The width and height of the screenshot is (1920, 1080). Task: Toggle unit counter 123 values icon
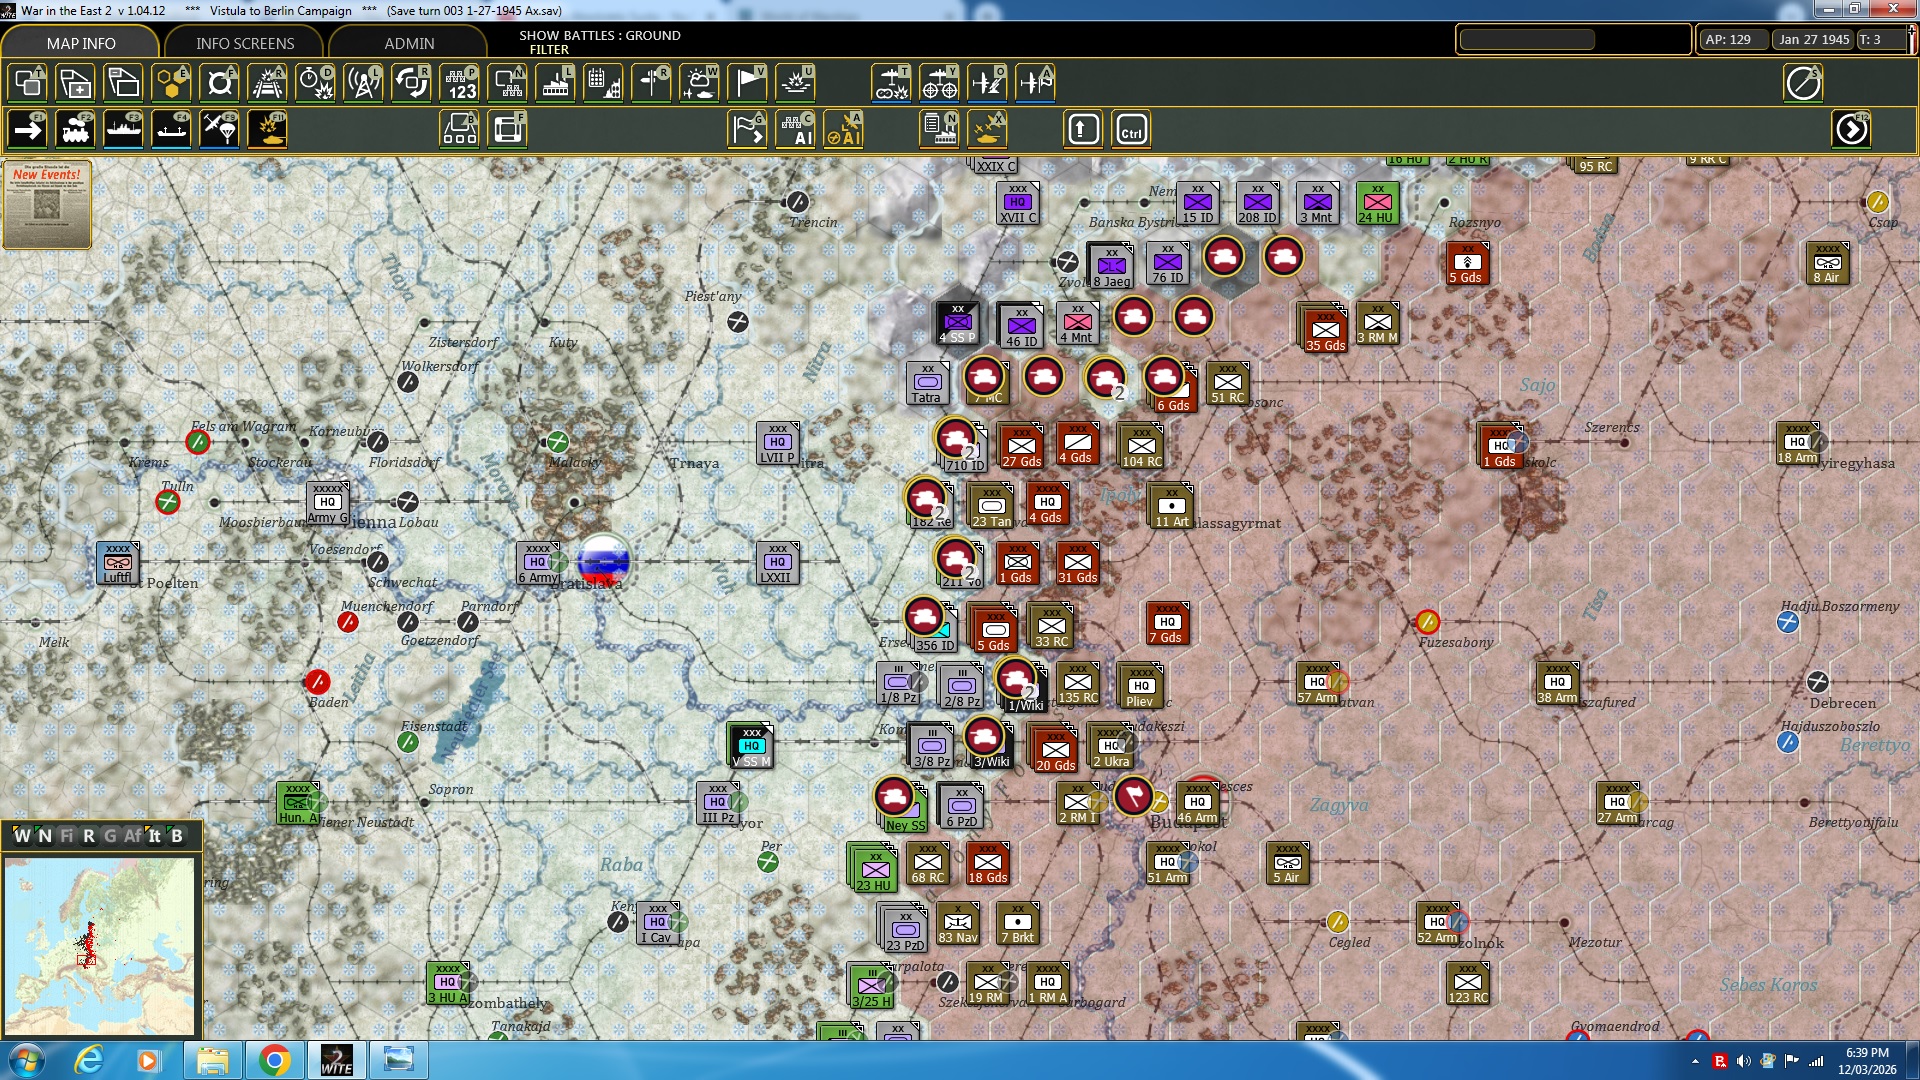point(460,83)
